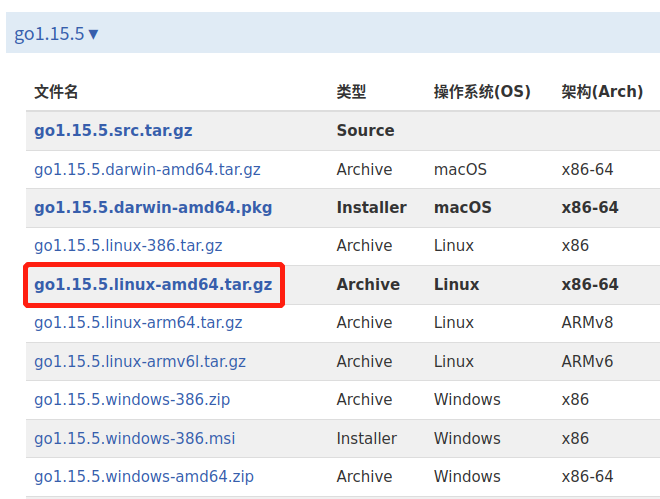Select macOS cell in darwin-amd64.tar.gz row
This screenshot has height=499, width=660.
pos(460,170)
